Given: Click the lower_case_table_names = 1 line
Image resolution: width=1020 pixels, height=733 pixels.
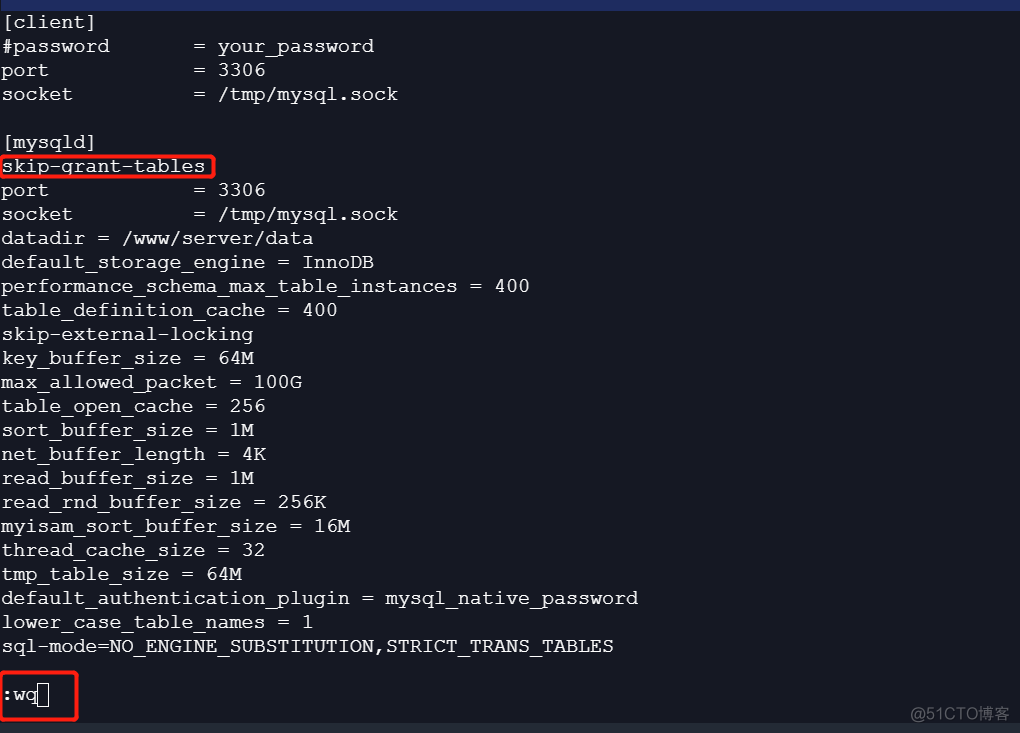Looking at the screenshot, I should tap(157, 622).
